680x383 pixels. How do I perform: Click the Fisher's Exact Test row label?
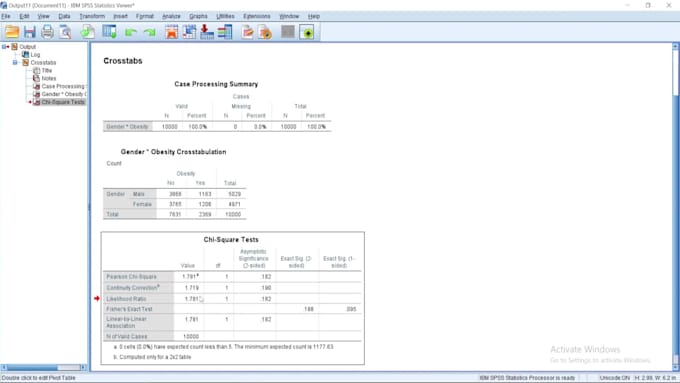tap(129, 309)
